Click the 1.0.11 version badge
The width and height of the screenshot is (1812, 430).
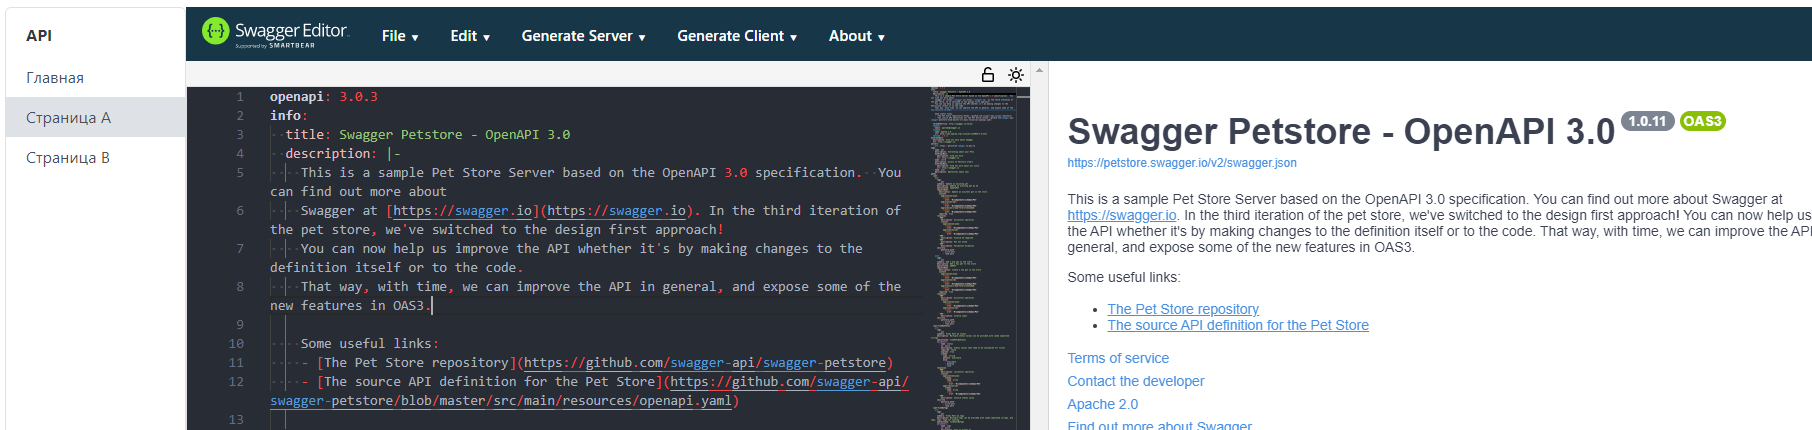(1647, 121)
